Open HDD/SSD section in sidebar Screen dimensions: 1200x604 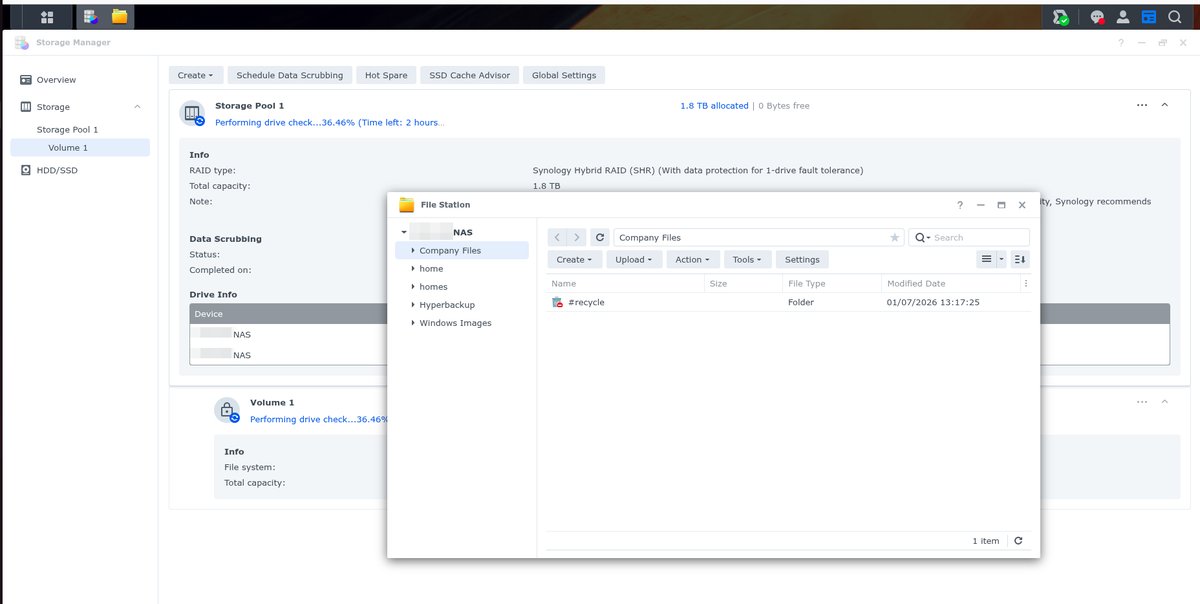point(56,170)
